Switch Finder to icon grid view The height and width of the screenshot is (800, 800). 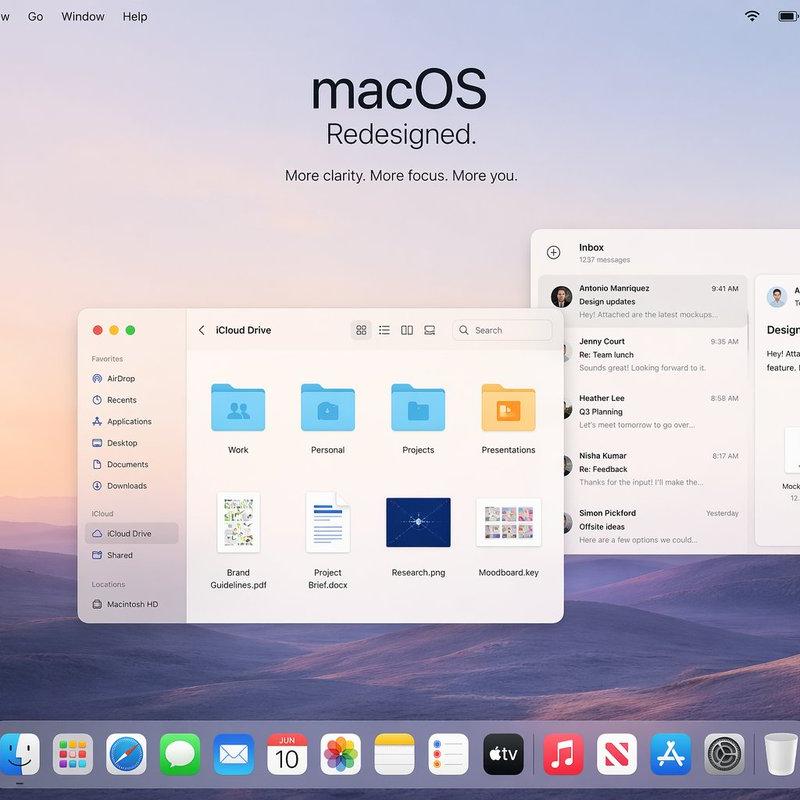point(361,330)
